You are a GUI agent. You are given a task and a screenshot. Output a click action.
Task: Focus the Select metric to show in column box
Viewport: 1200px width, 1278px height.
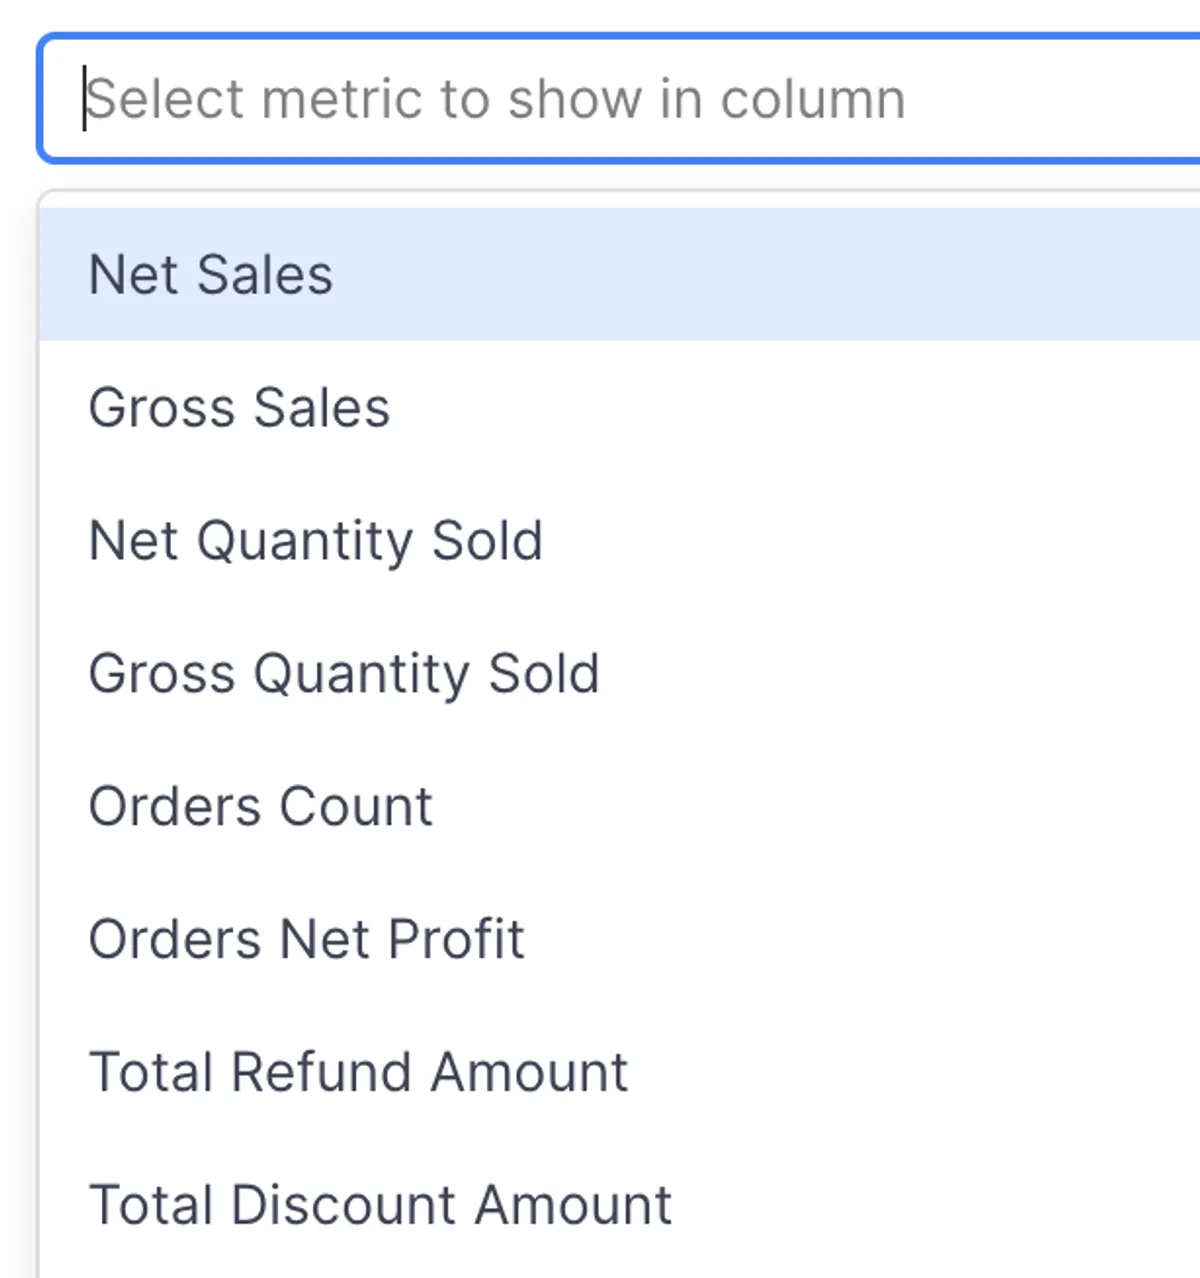(x=500, y=97)
